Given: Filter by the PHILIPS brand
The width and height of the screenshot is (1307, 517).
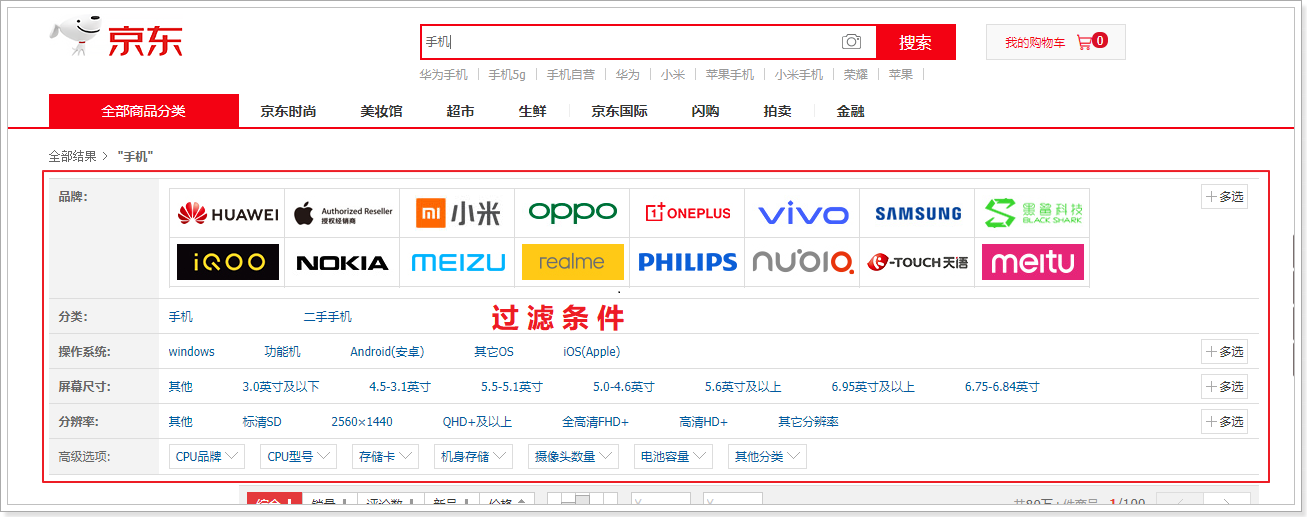Looking at the screenshot, I should click(x=687, y=262).
